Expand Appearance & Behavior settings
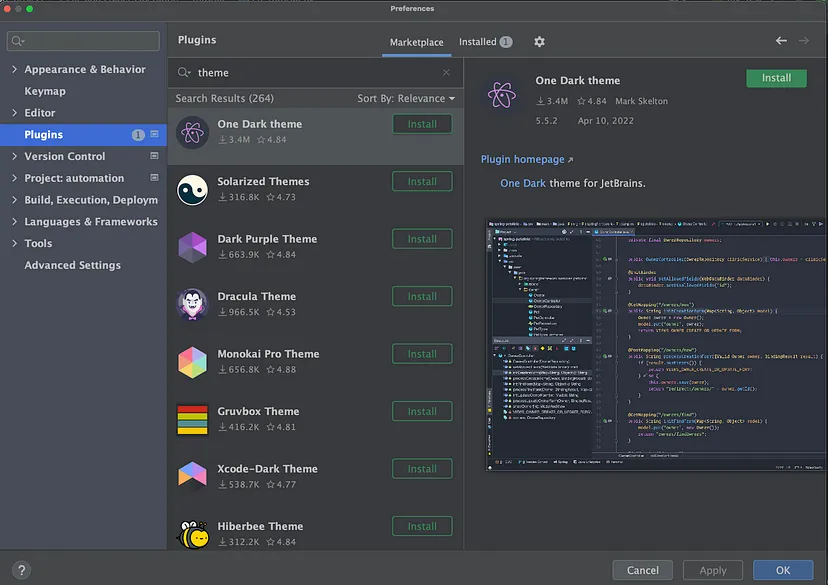 14,69
